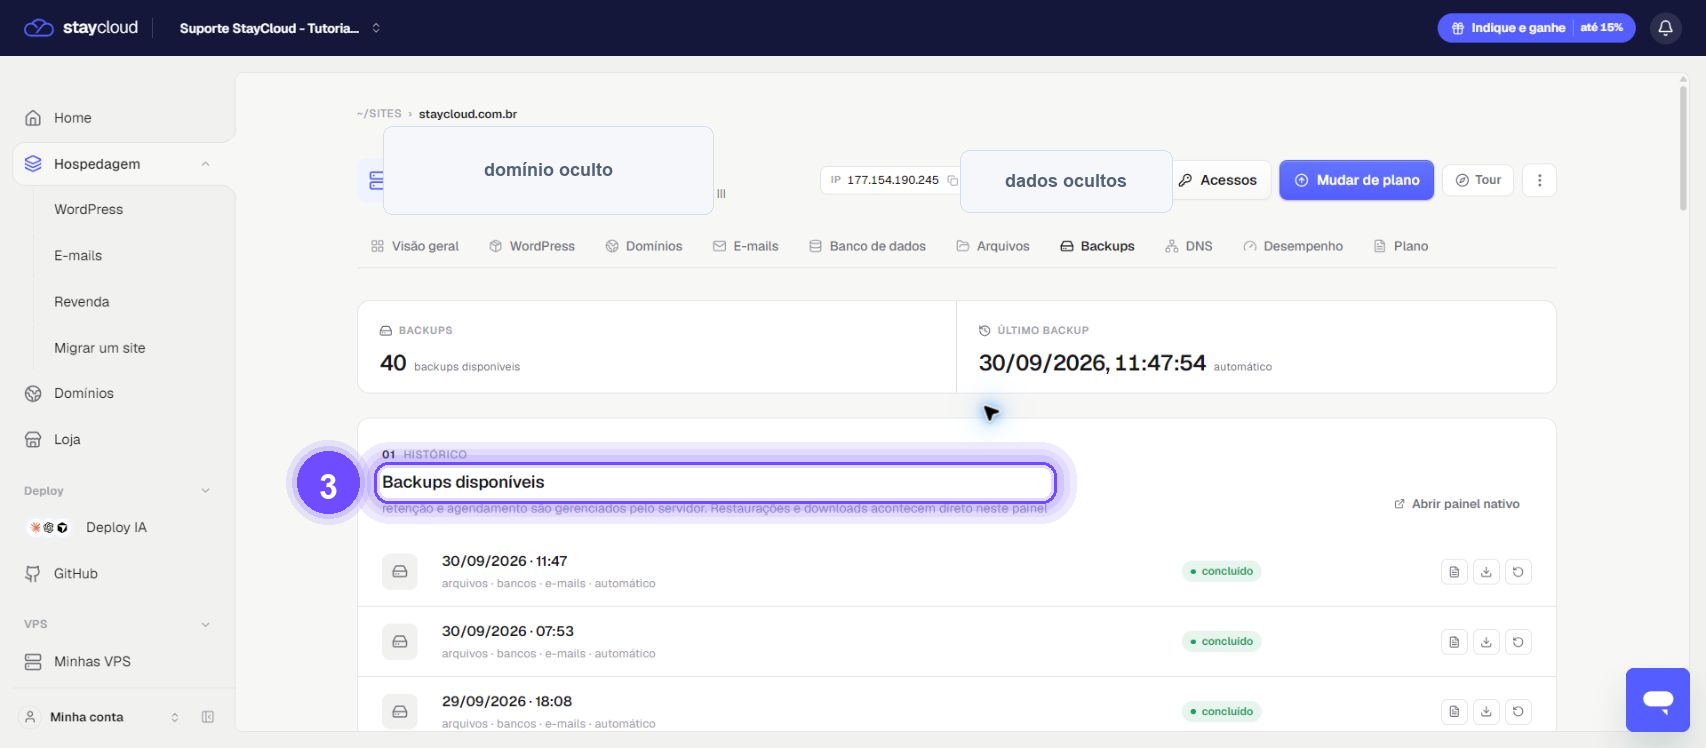Open Revenda in the sidebar

(x=82, y=302)
